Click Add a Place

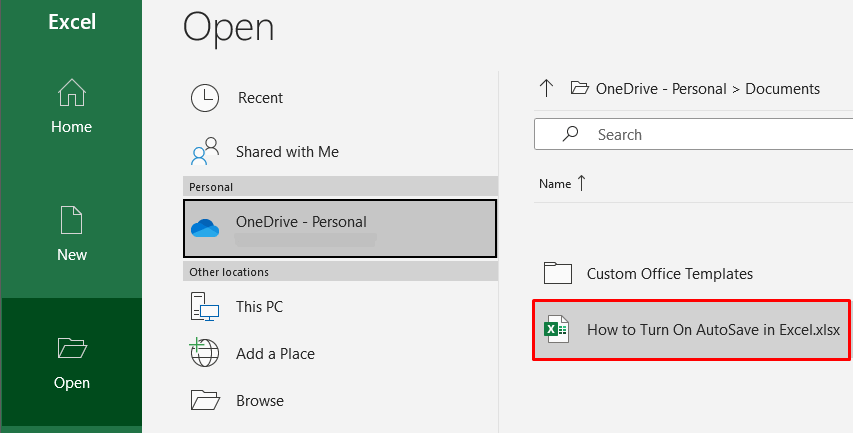point(341,354)
